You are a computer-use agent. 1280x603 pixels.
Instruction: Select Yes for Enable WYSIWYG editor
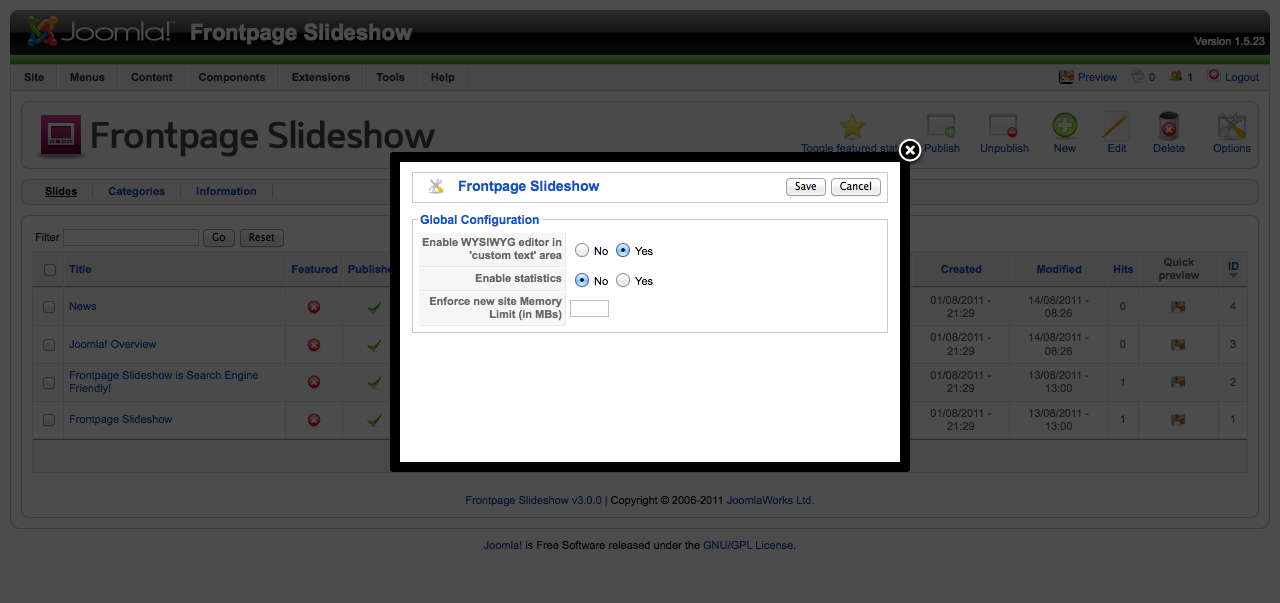[623, 251]
